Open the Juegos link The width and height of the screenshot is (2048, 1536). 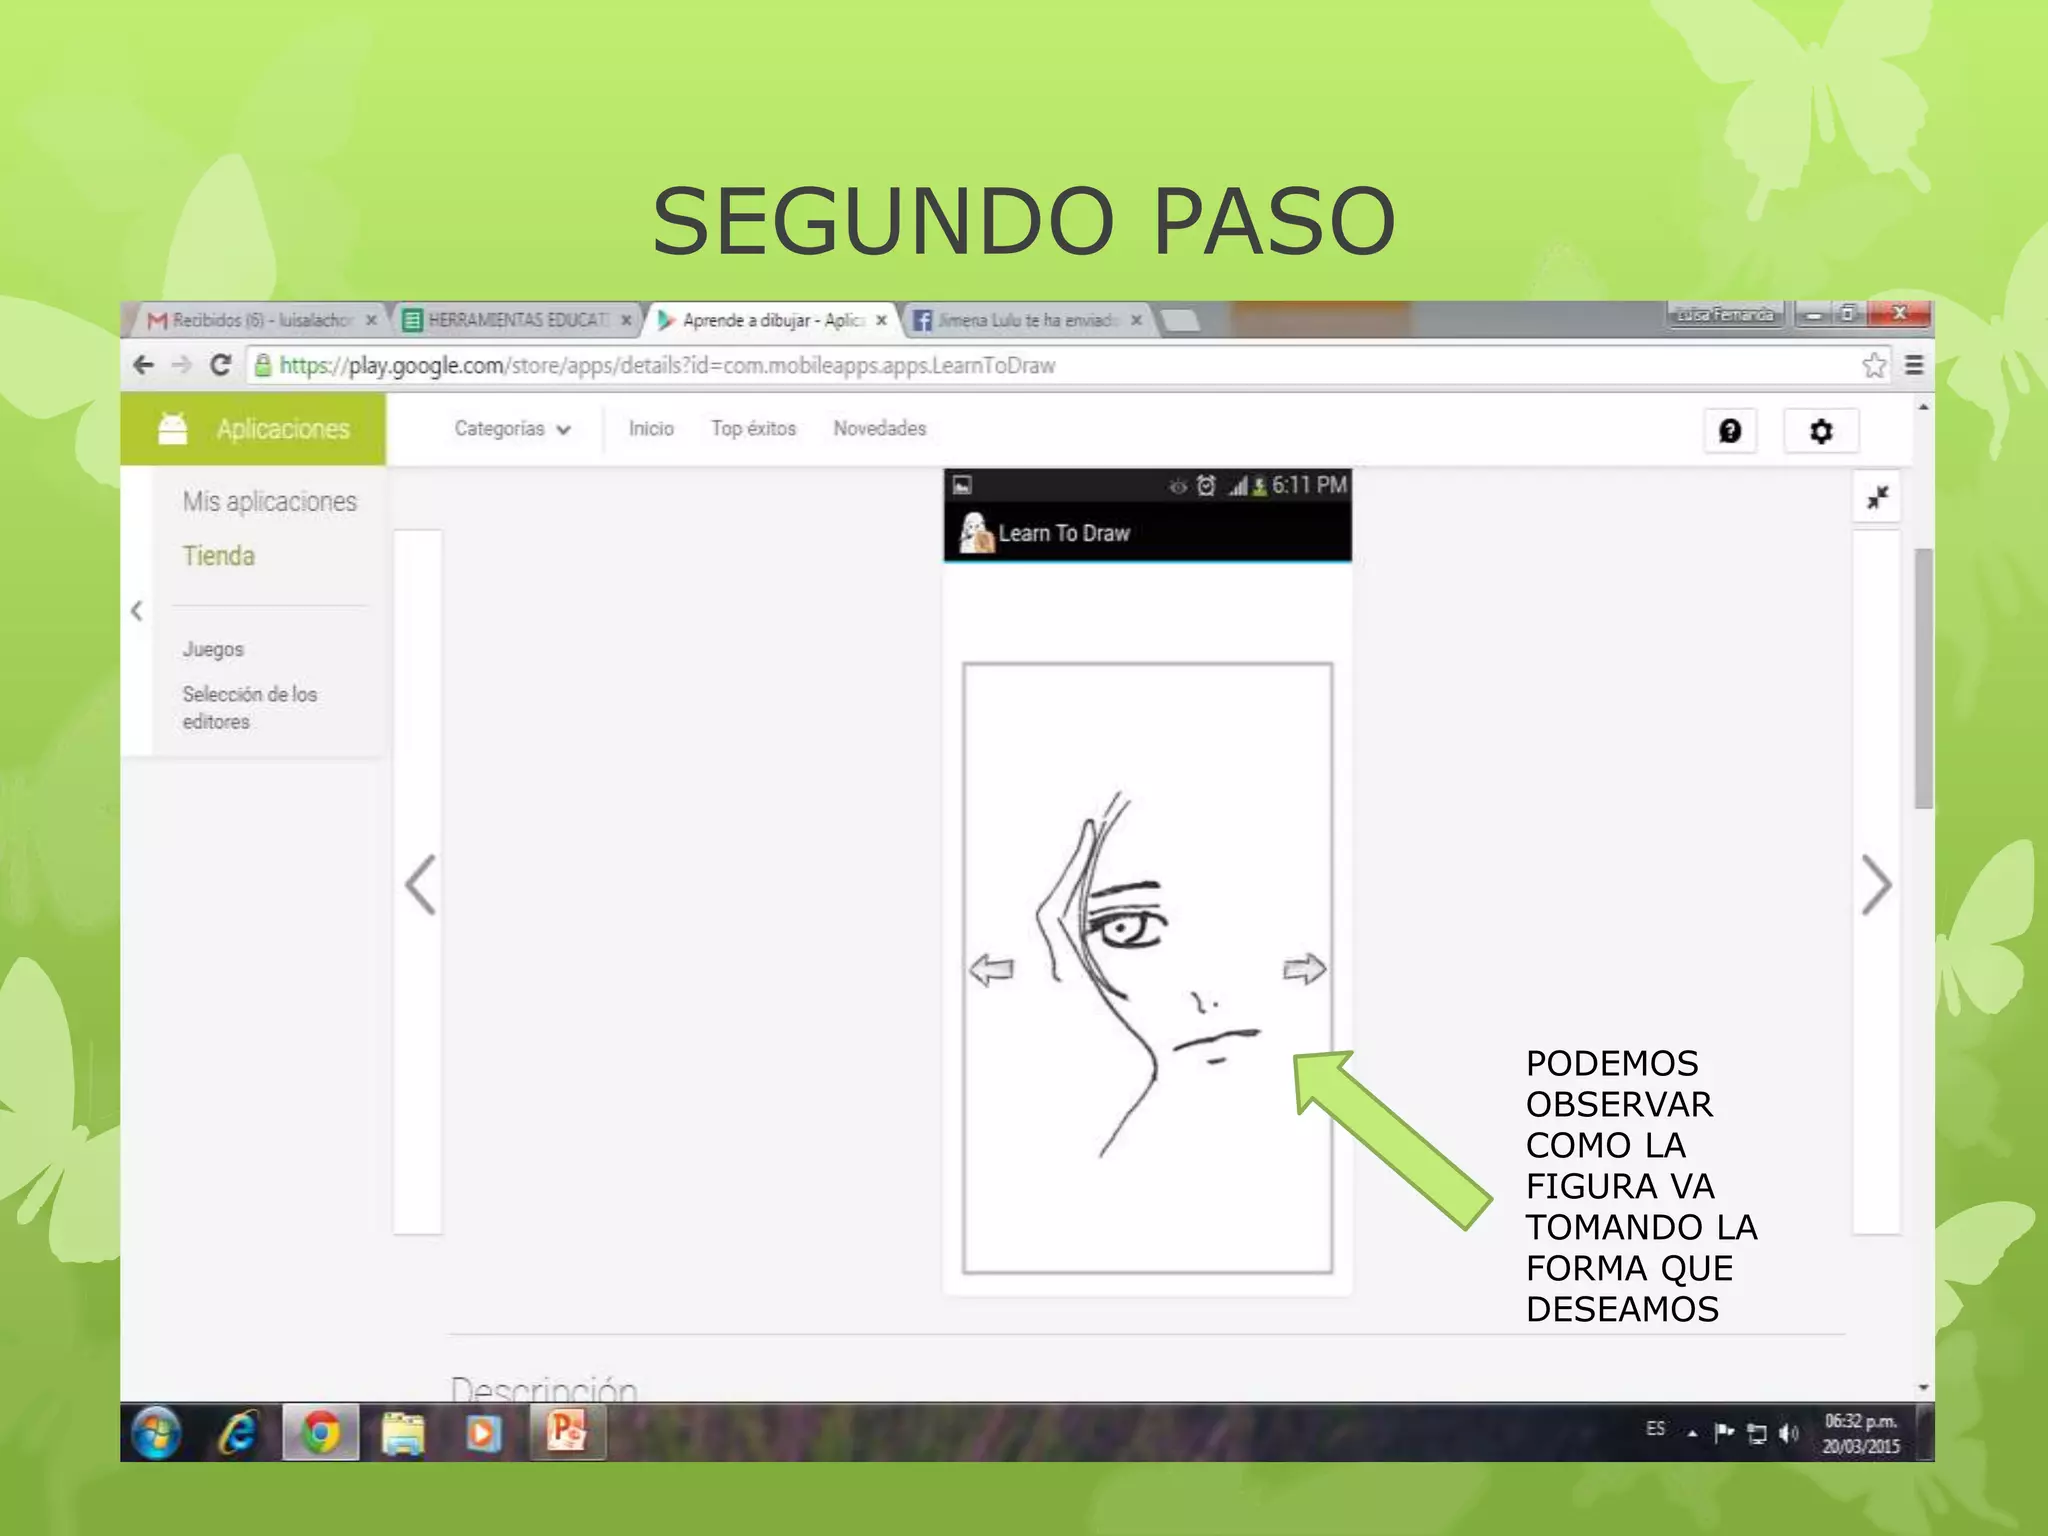[x=213, y=650]
